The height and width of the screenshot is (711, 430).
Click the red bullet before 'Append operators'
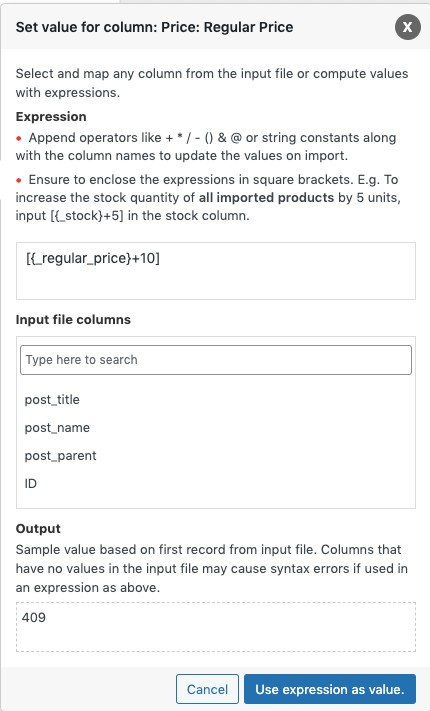[x=19, y=138]
